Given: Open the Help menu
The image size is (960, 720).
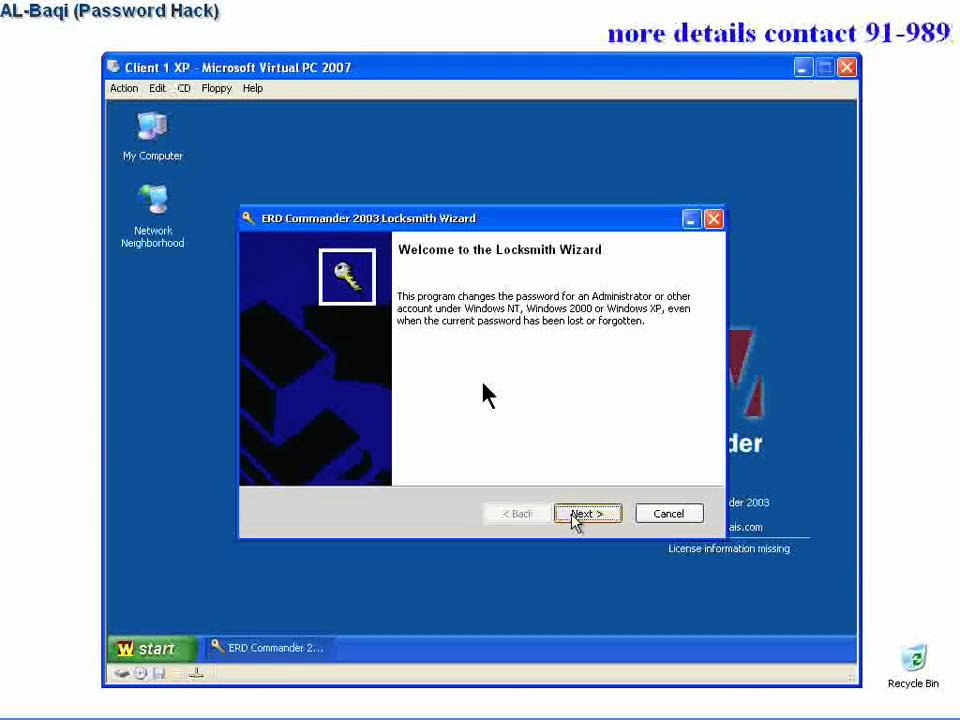Looking at the screenshot, I should [252, 88].
